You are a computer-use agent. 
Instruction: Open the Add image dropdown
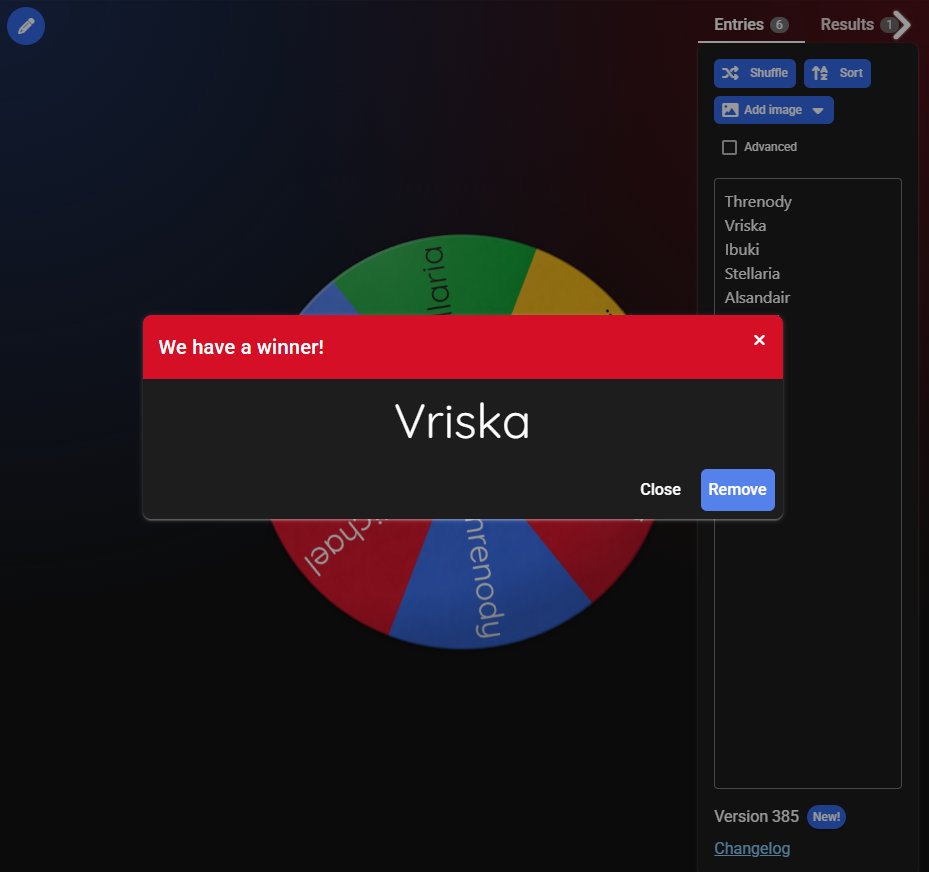tap(773, 110)
